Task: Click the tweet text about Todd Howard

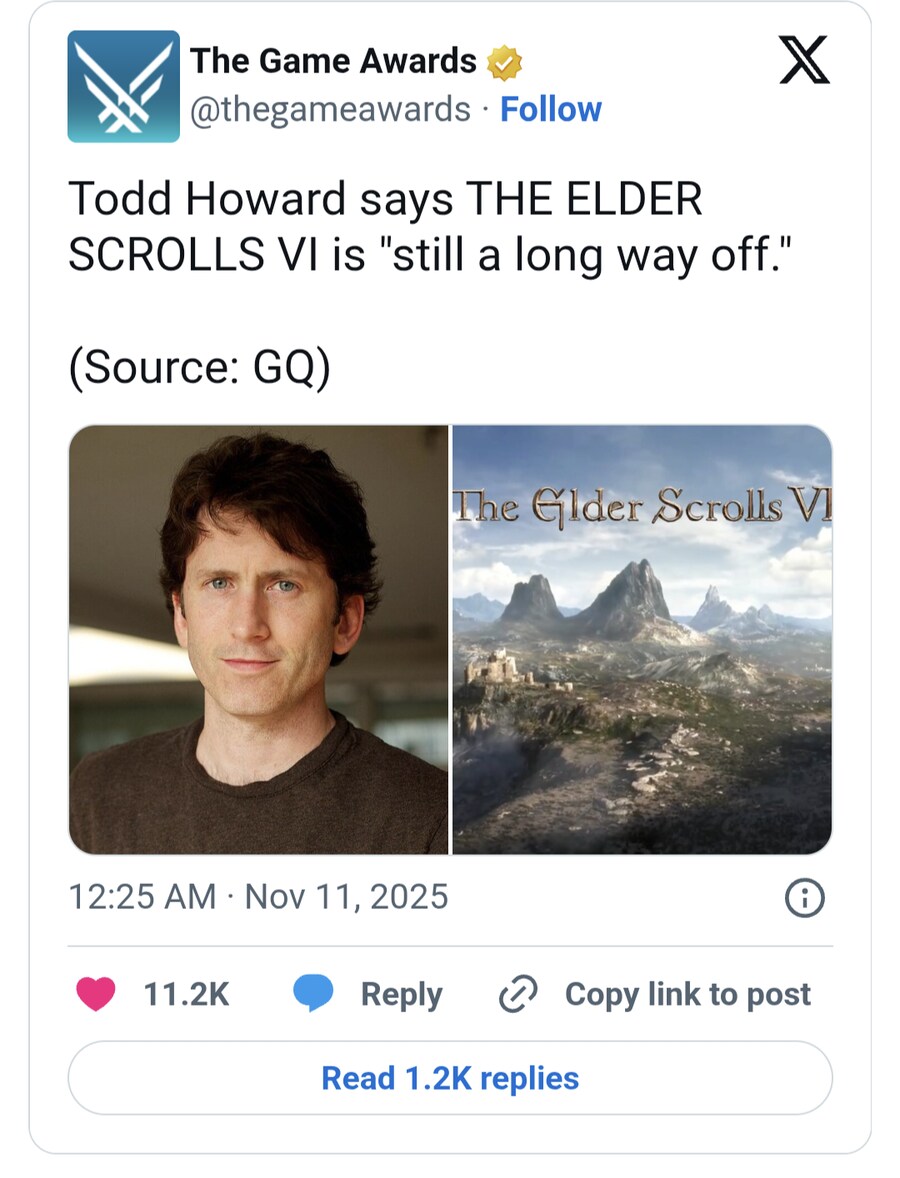Action: pos(430,226)
